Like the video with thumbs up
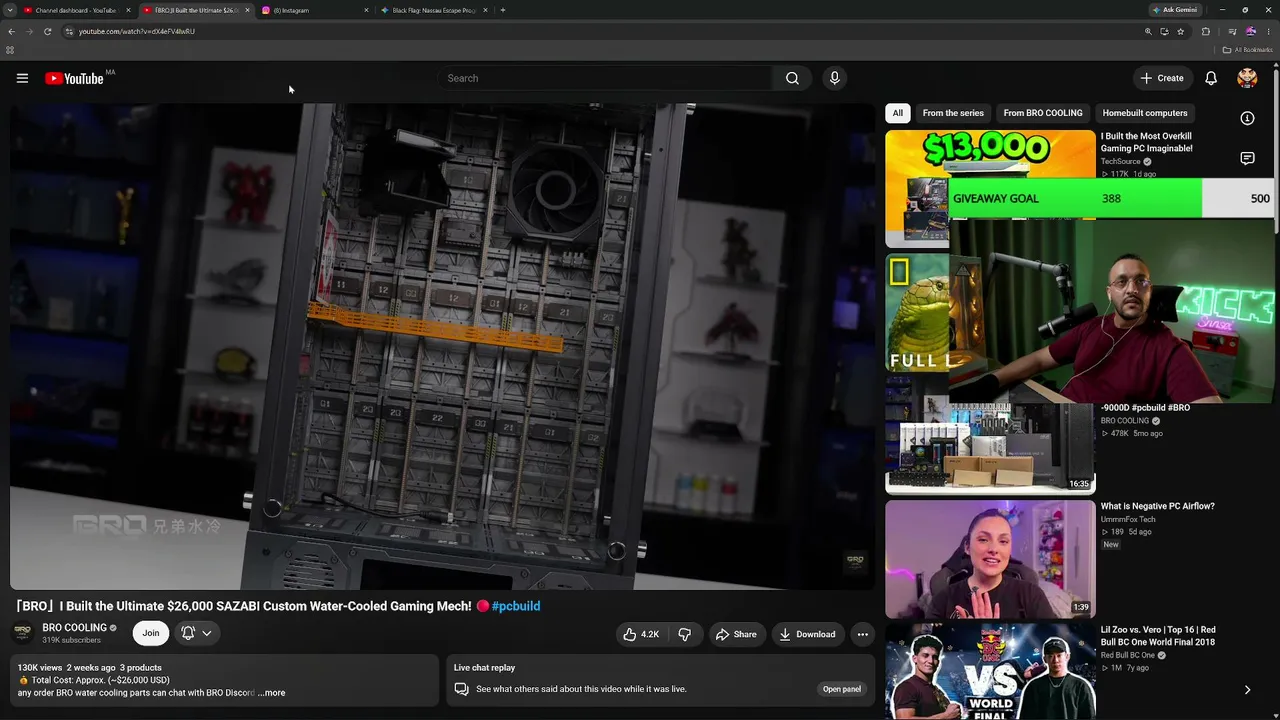This screenshot has width=1280, height=720. (x=640, y=634)
